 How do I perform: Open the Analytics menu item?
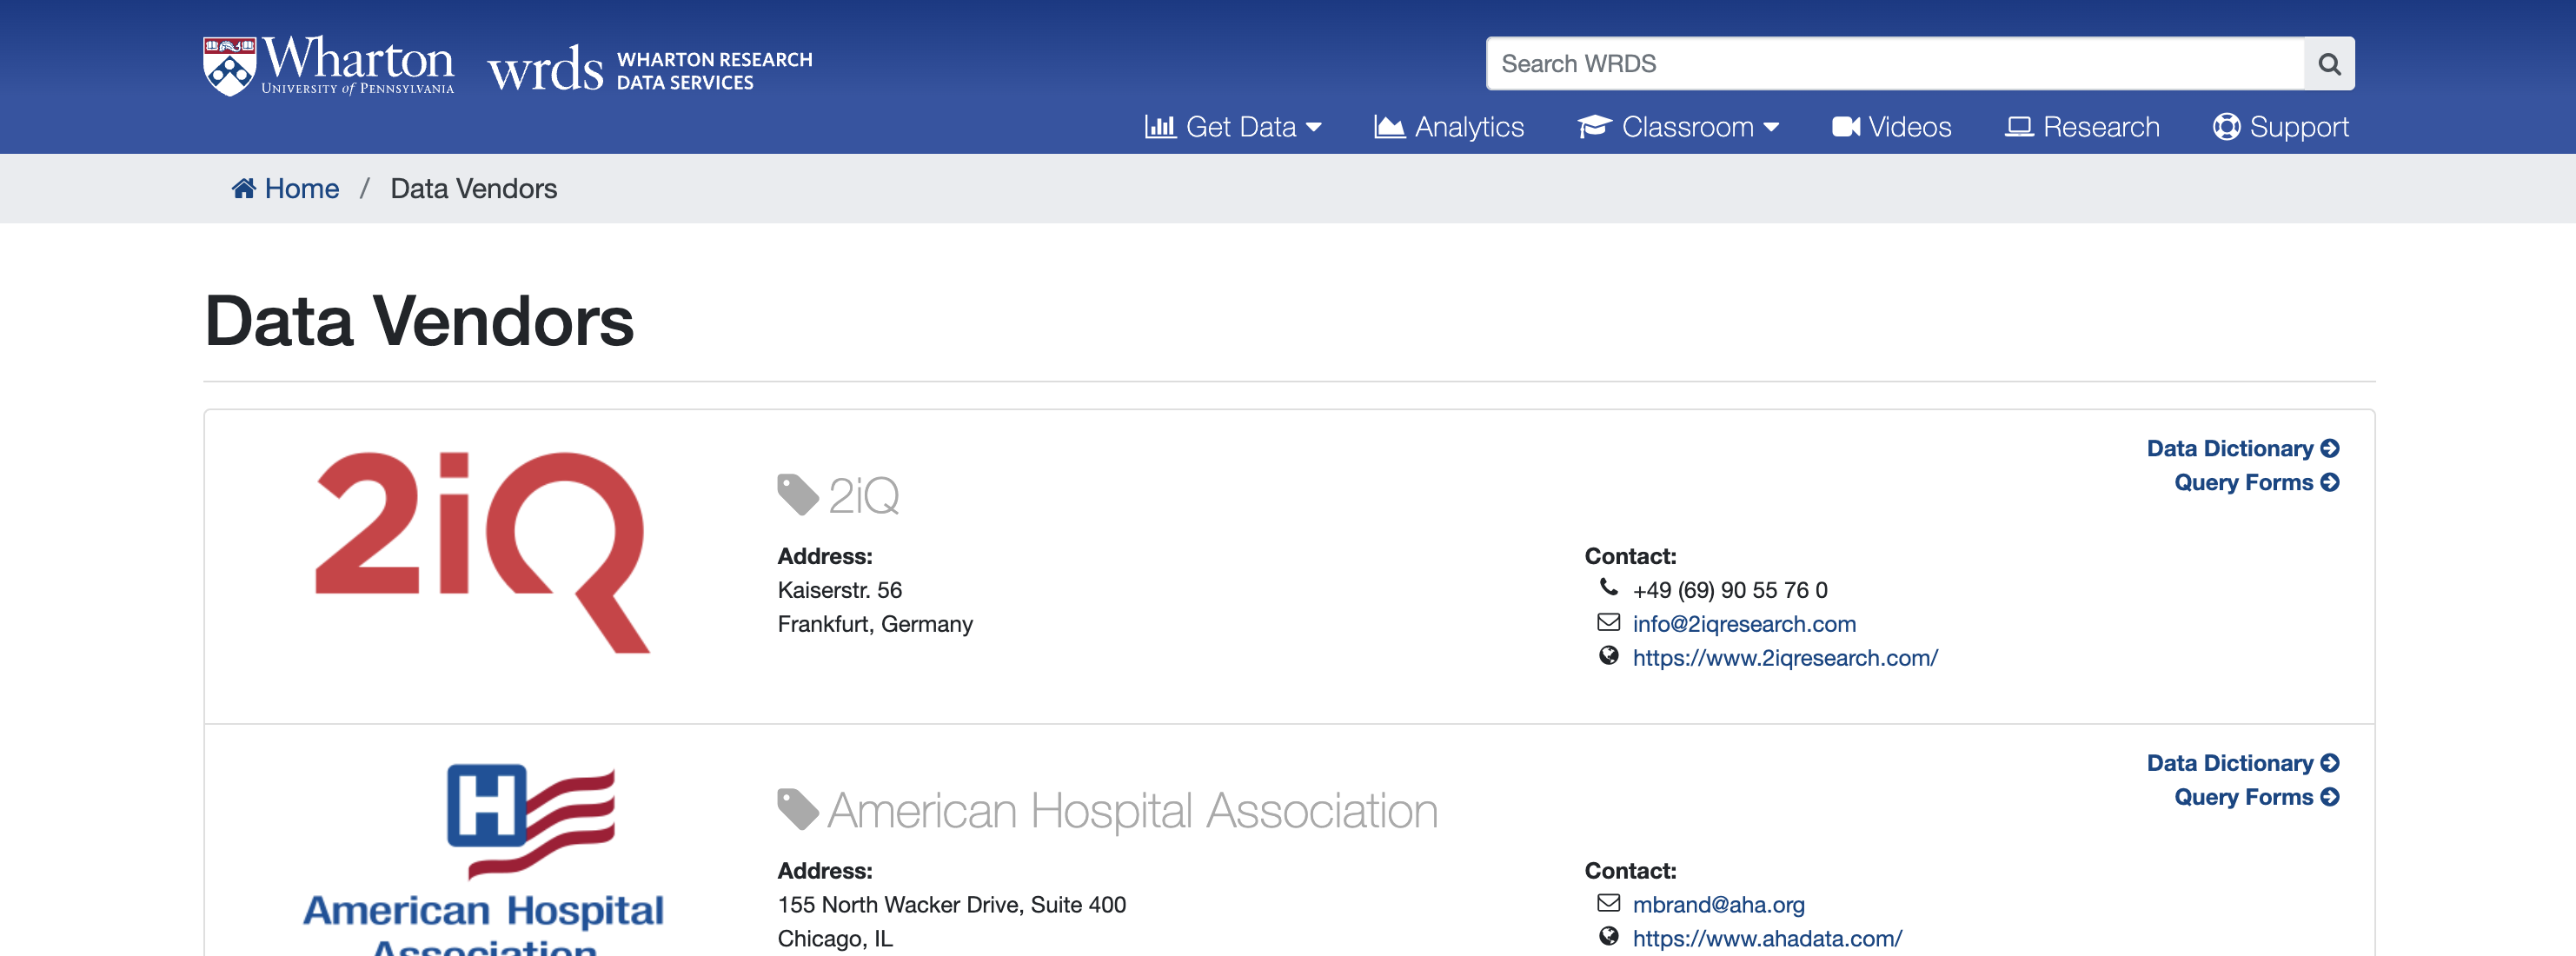coord(1449,127)
